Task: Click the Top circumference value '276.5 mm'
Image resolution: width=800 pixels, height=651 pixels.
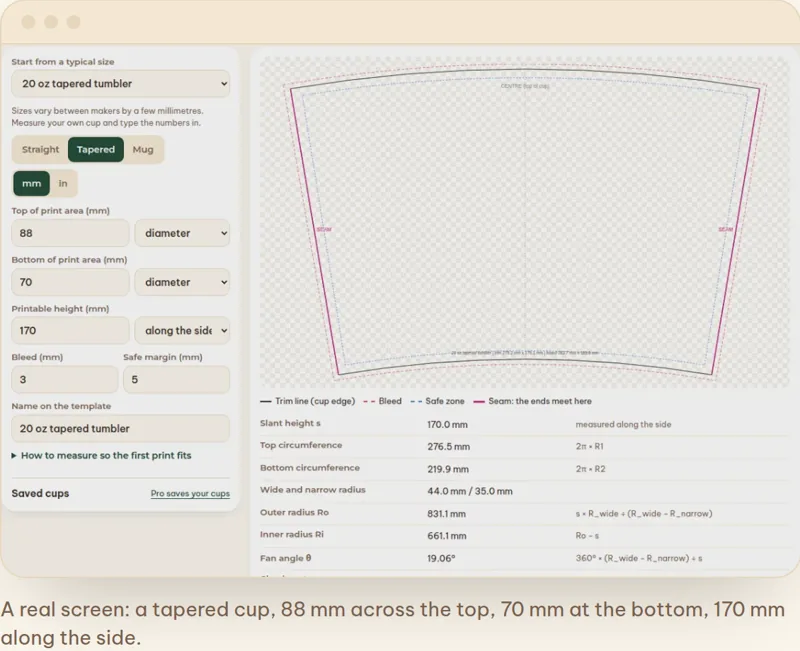Action: click(x=448, y=446)
